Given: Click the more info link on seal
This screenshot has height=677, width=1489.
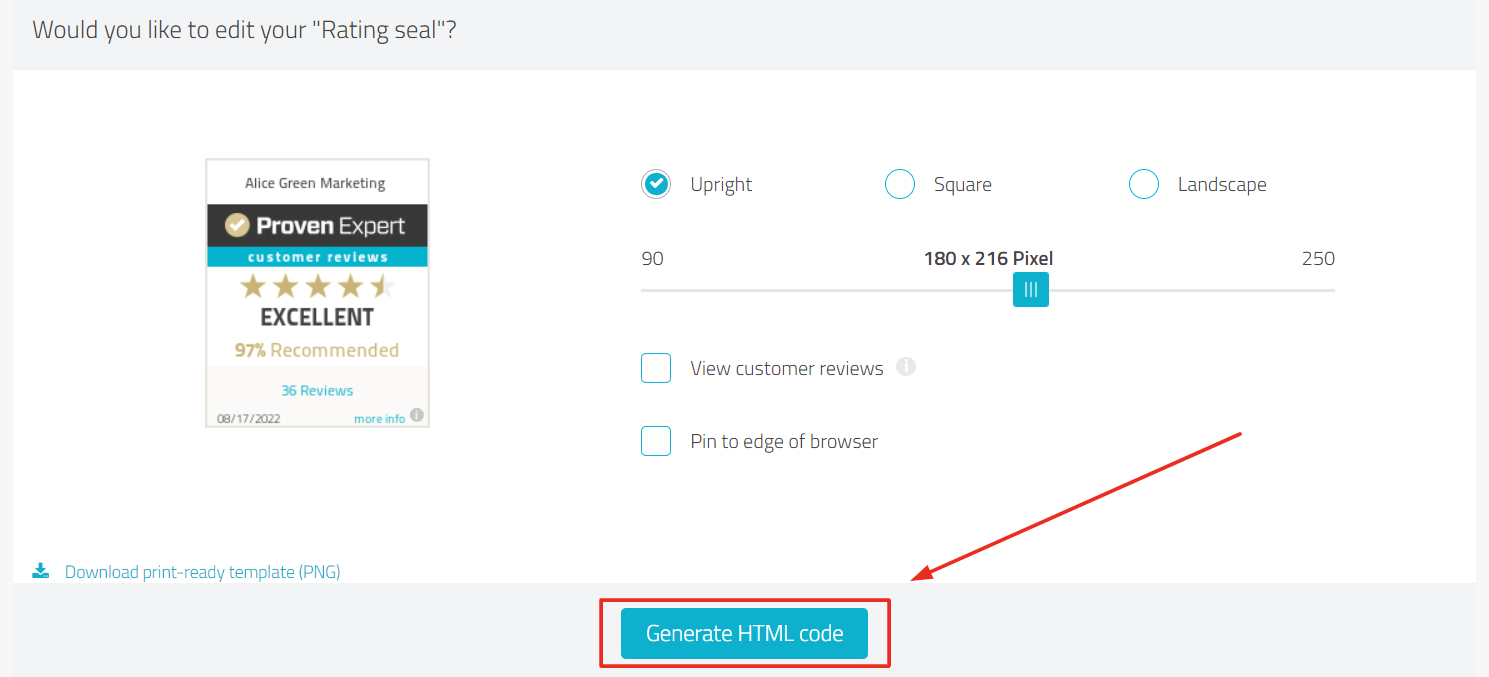Looking at the screenshot, I should click(380, 418).
